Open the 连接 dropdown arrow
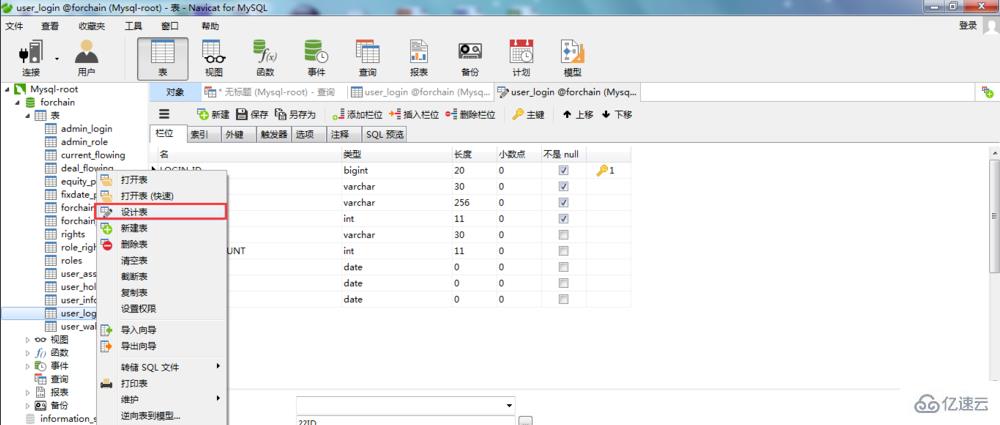Viewport: 1000px width, 425px height. (57, 59)
